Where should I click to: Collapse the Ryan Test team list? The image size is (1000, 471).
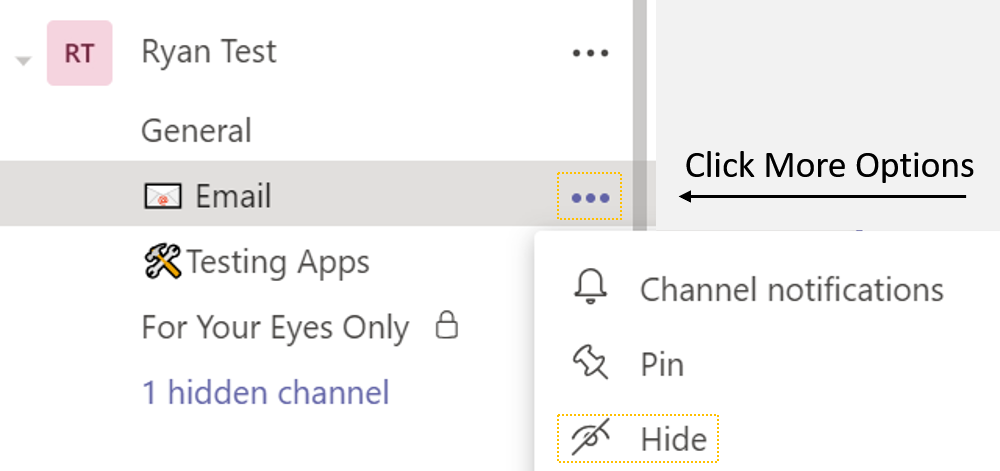(22, 60)
